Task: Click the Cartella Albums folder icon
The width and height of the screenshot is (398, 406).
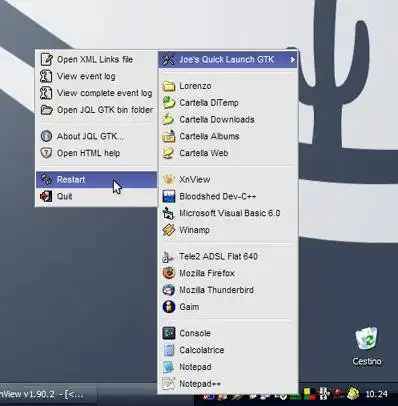Action: 169,136
